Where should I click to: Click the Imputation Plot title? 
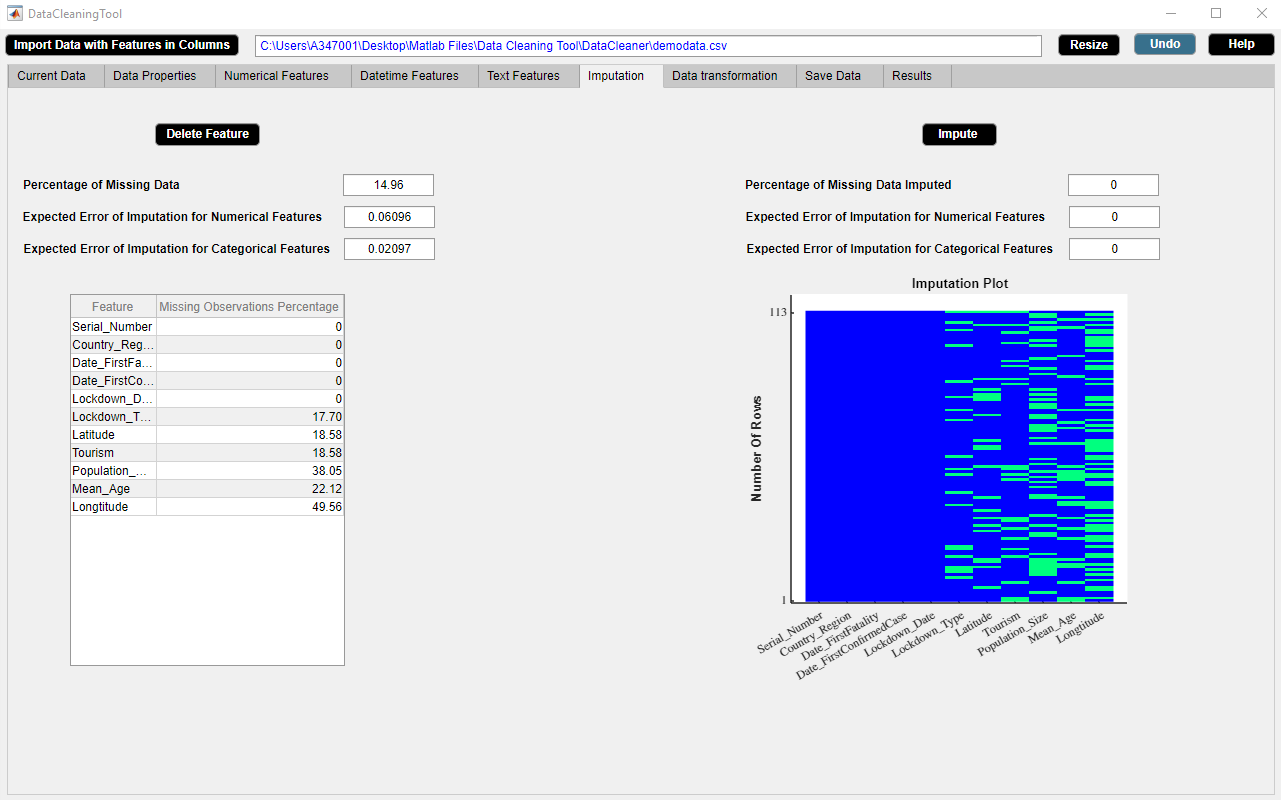pos(960,284)
